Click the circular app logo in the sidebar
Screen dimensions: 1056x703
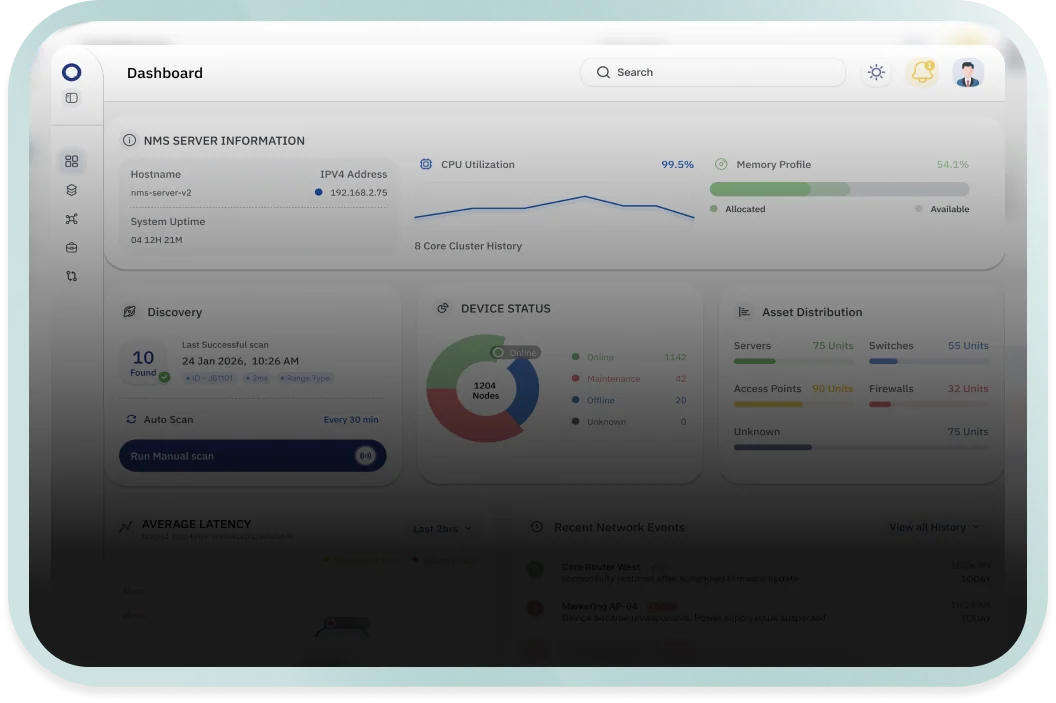click(71, 72)
